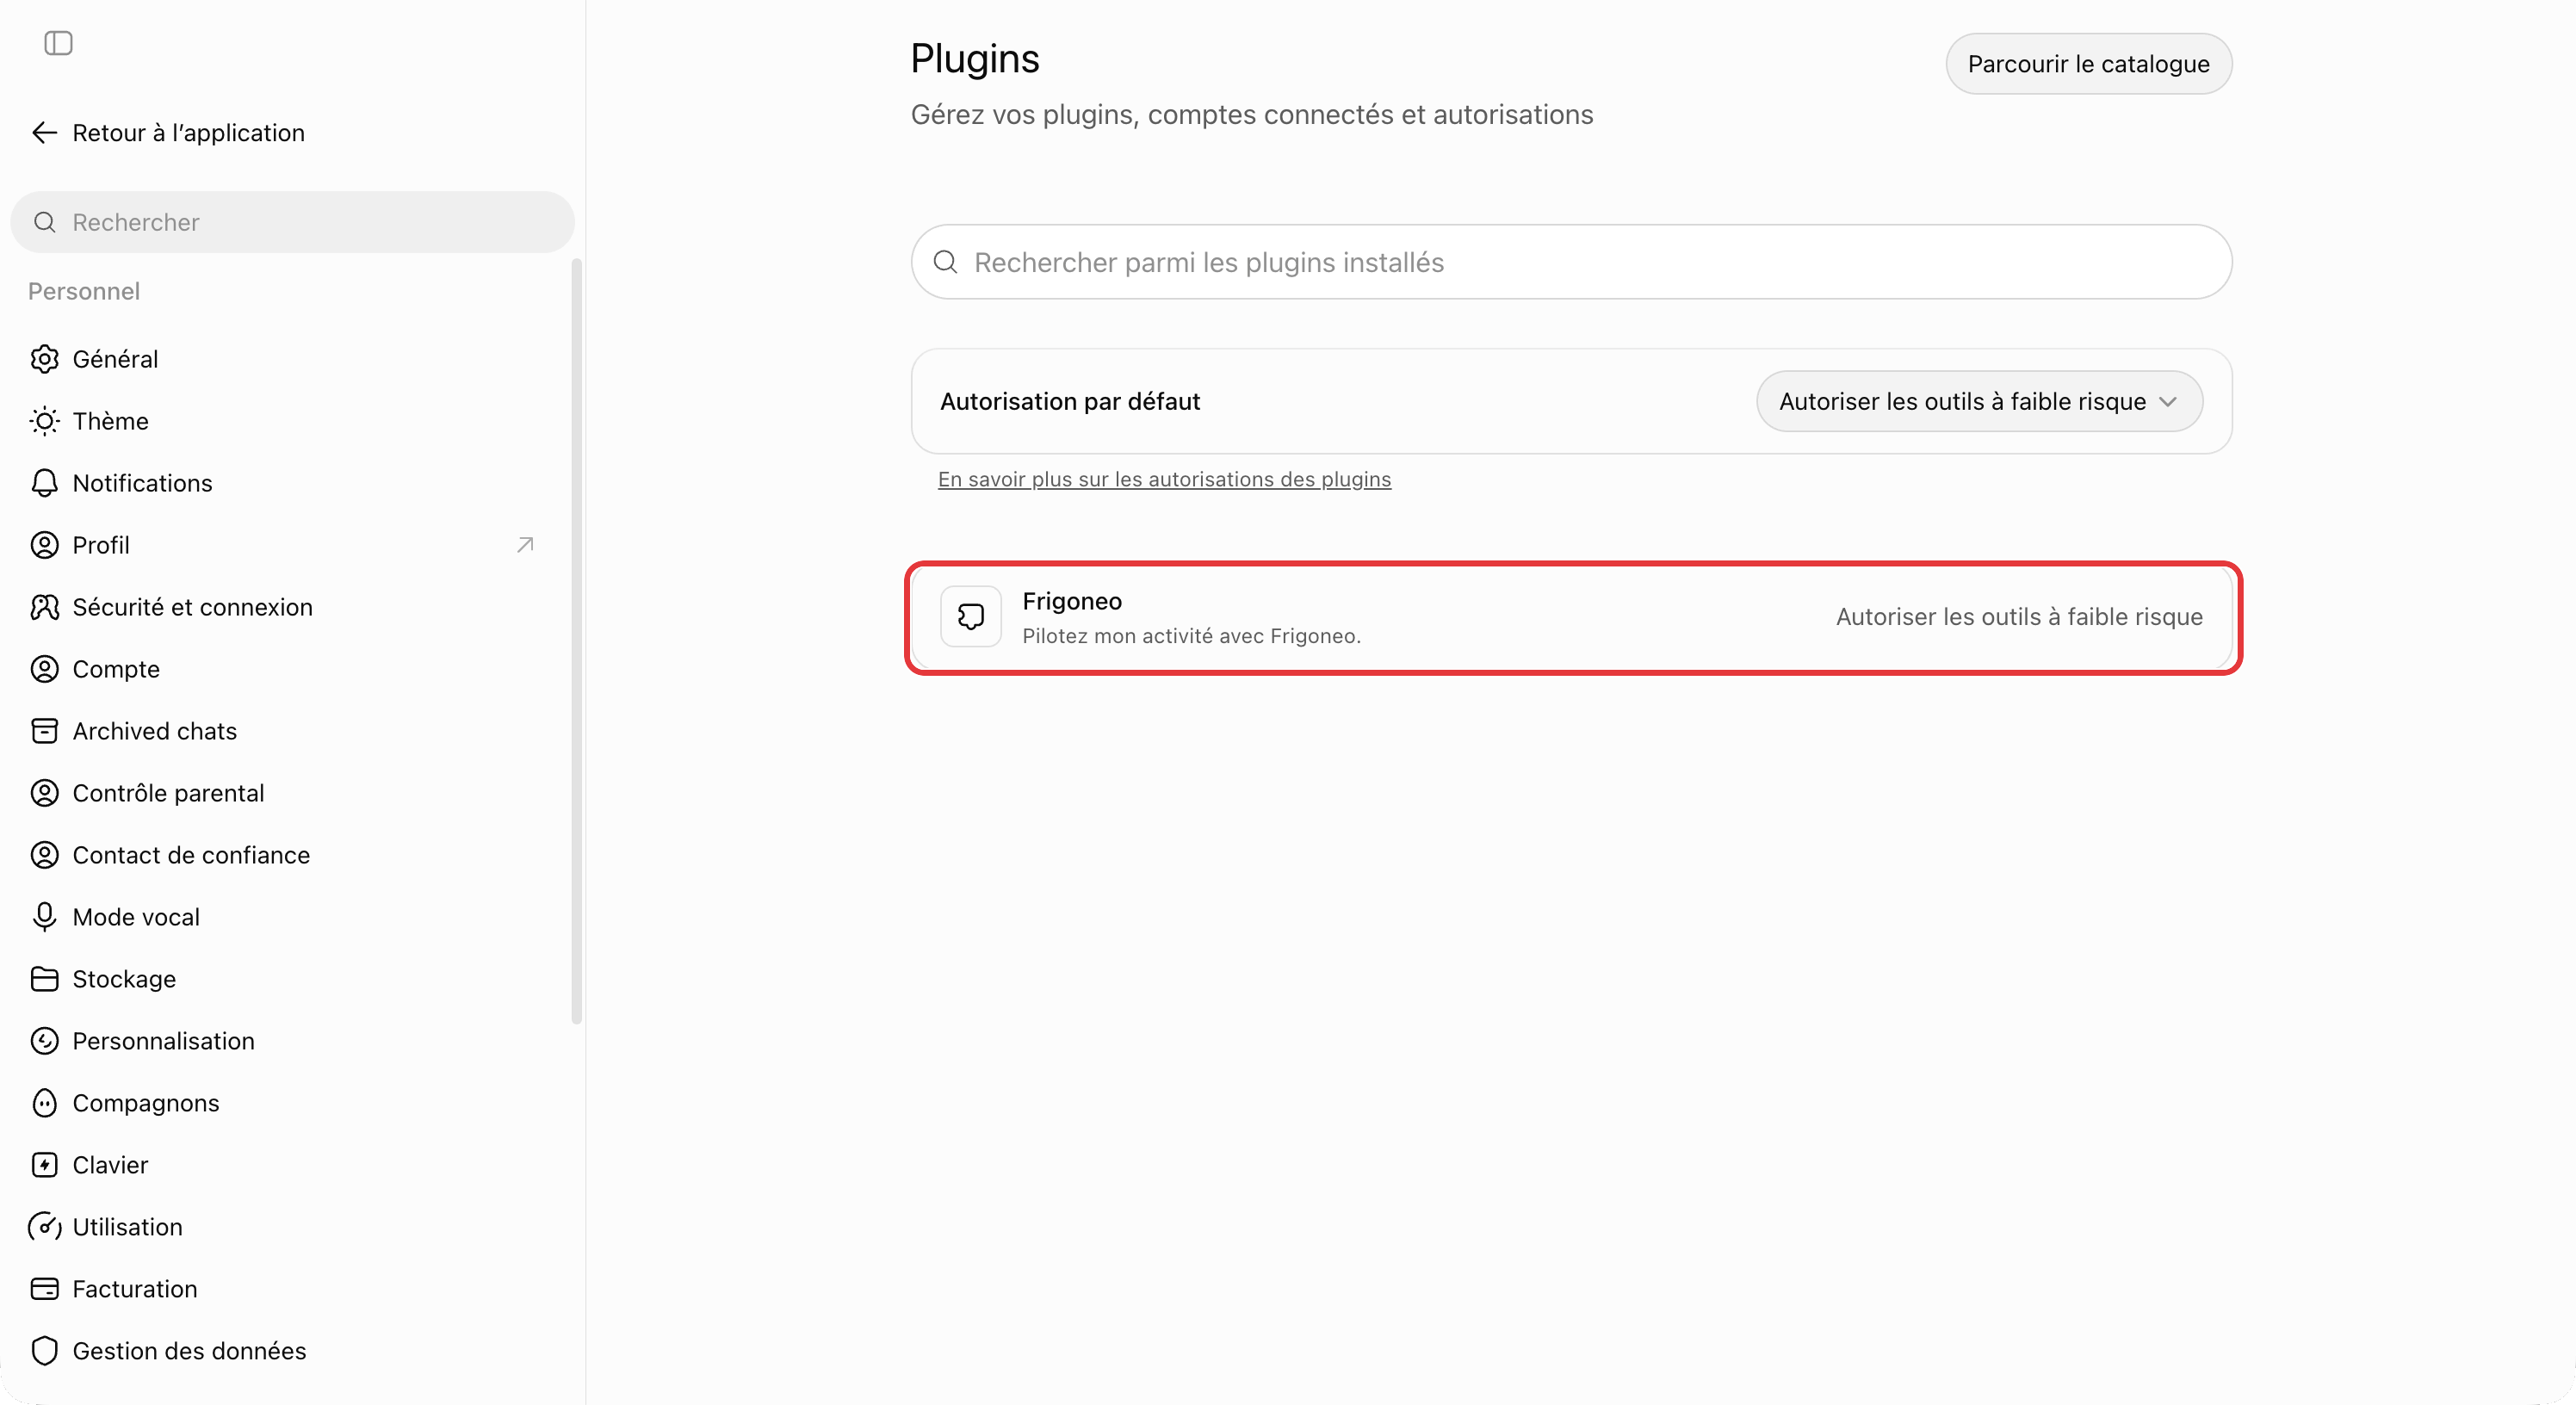
Task: Click the sidebar vertical scrollbar
Action: [576, 640]
